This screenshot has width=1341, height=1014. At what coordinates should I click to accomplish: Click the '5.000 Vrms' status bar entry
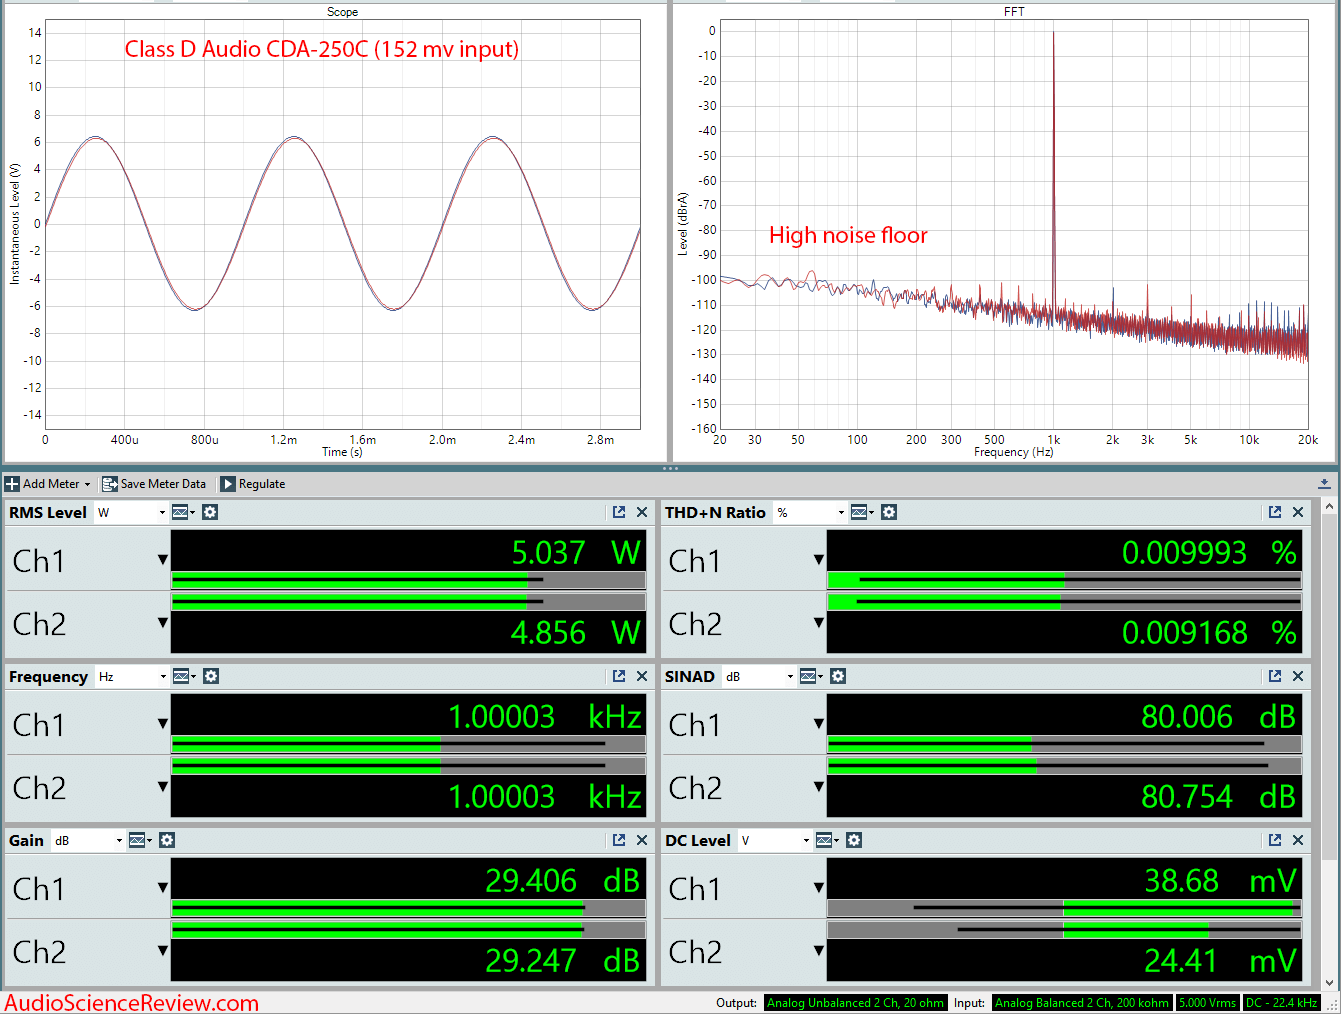1207,1003
